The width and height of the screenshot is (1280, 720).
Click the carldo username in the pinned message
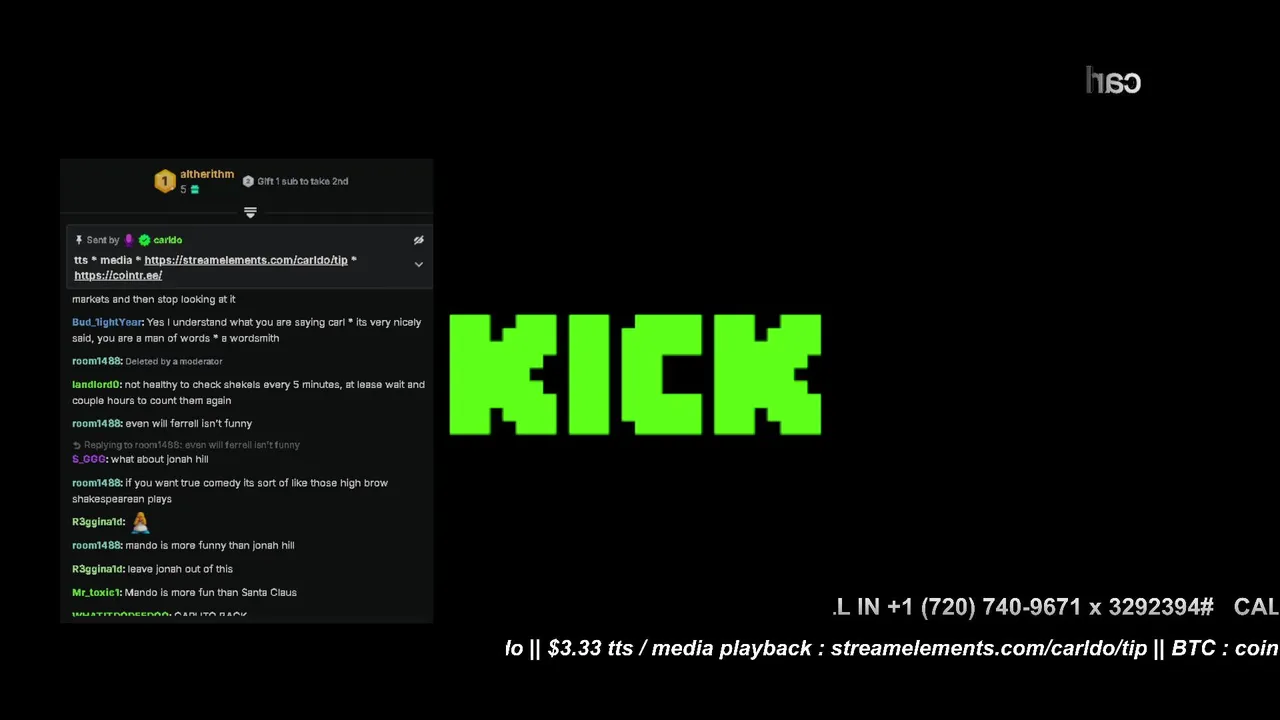[x=168, y=240]
